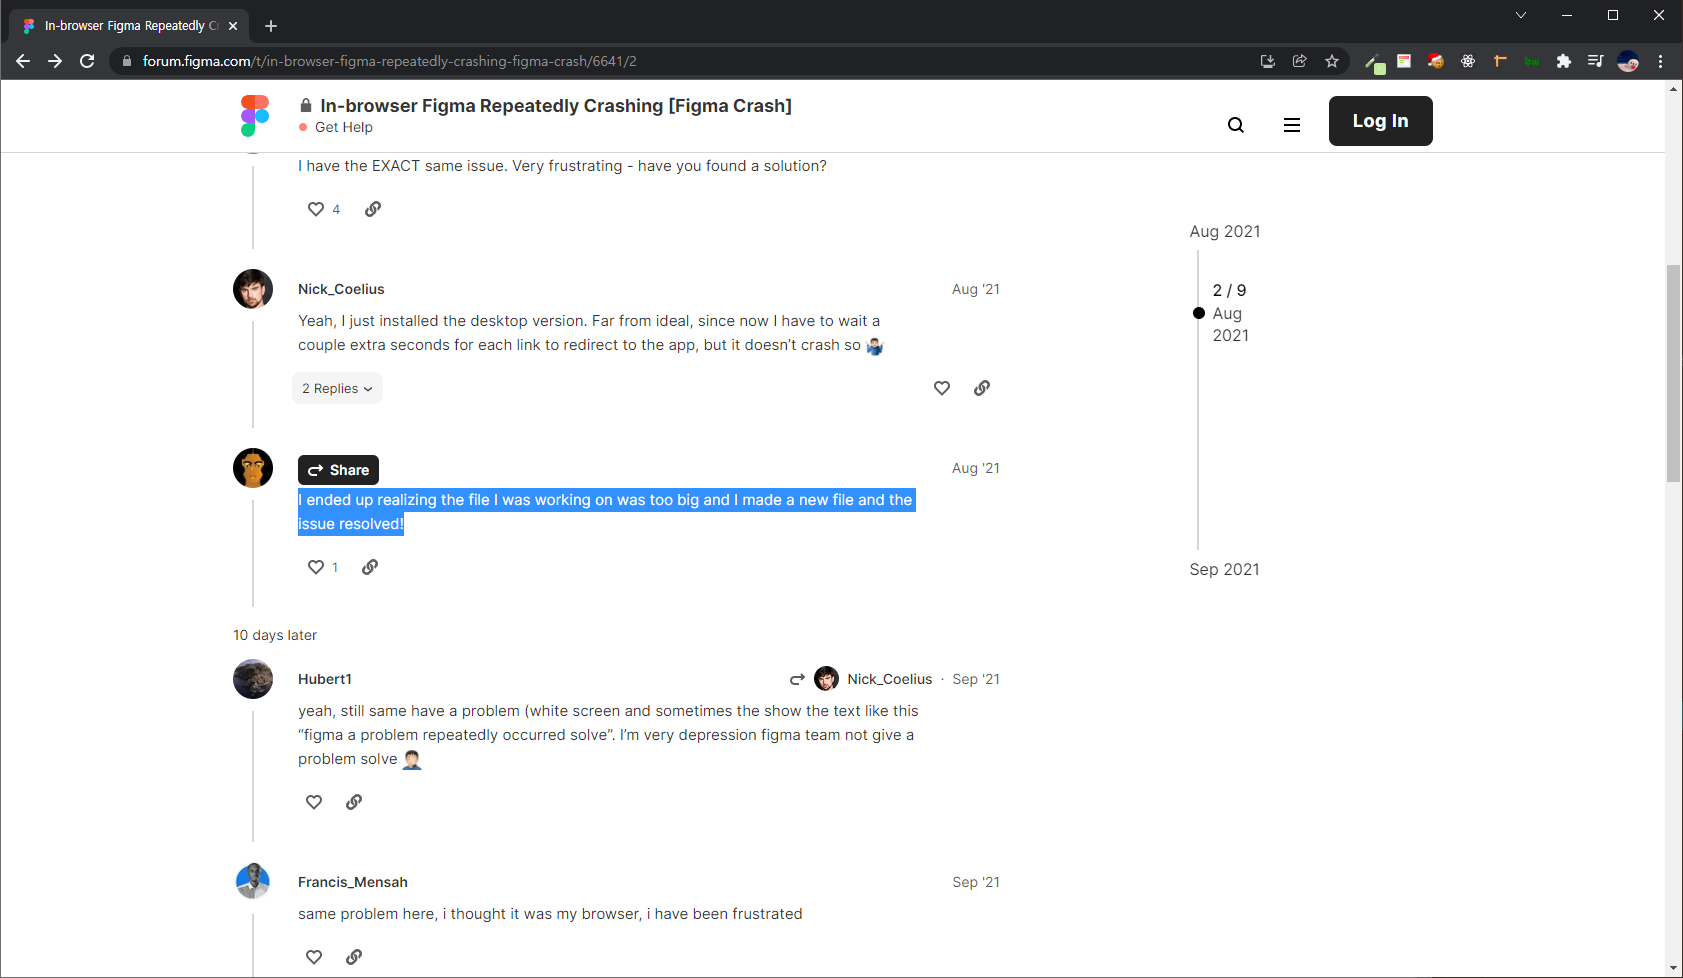The image size is (1683, 978).
Task: Open Nick_Coelius's avatar profile picture
Action: click(x=253, y=289)
